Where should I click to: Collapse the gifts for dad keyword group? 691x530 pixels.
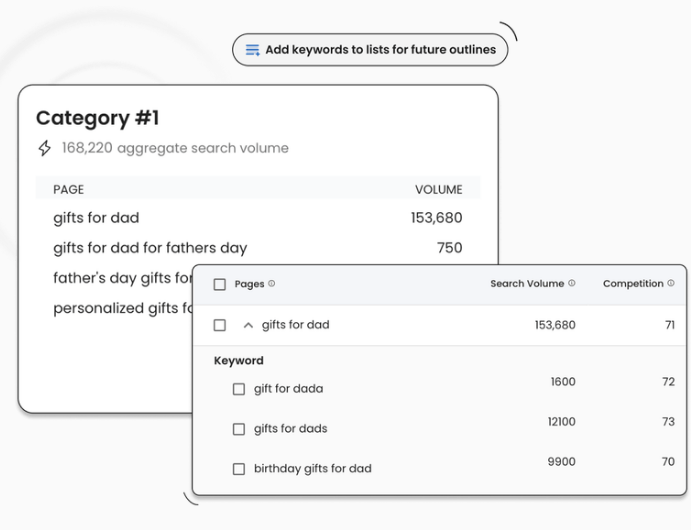[248, 325]
